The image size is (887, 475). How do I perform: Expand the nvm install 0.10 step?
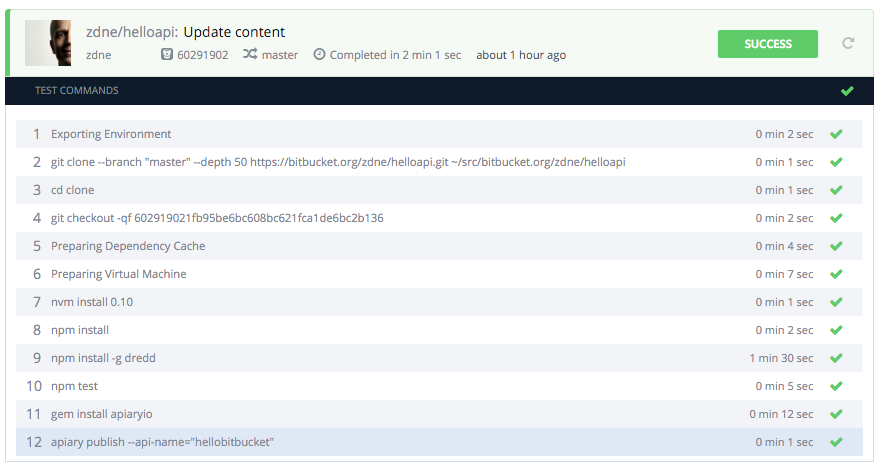pyautogui.click(x=440, y=302)
